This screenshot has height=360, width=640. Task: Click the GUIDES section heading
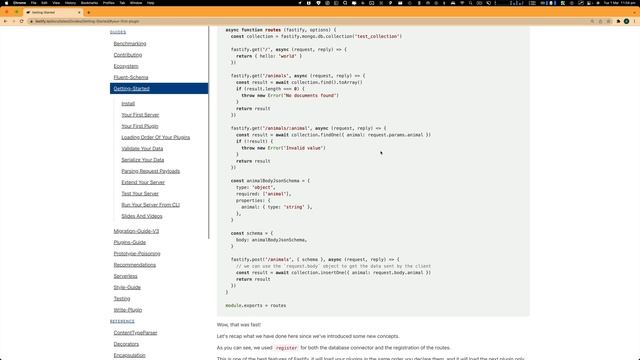[118, 32]
